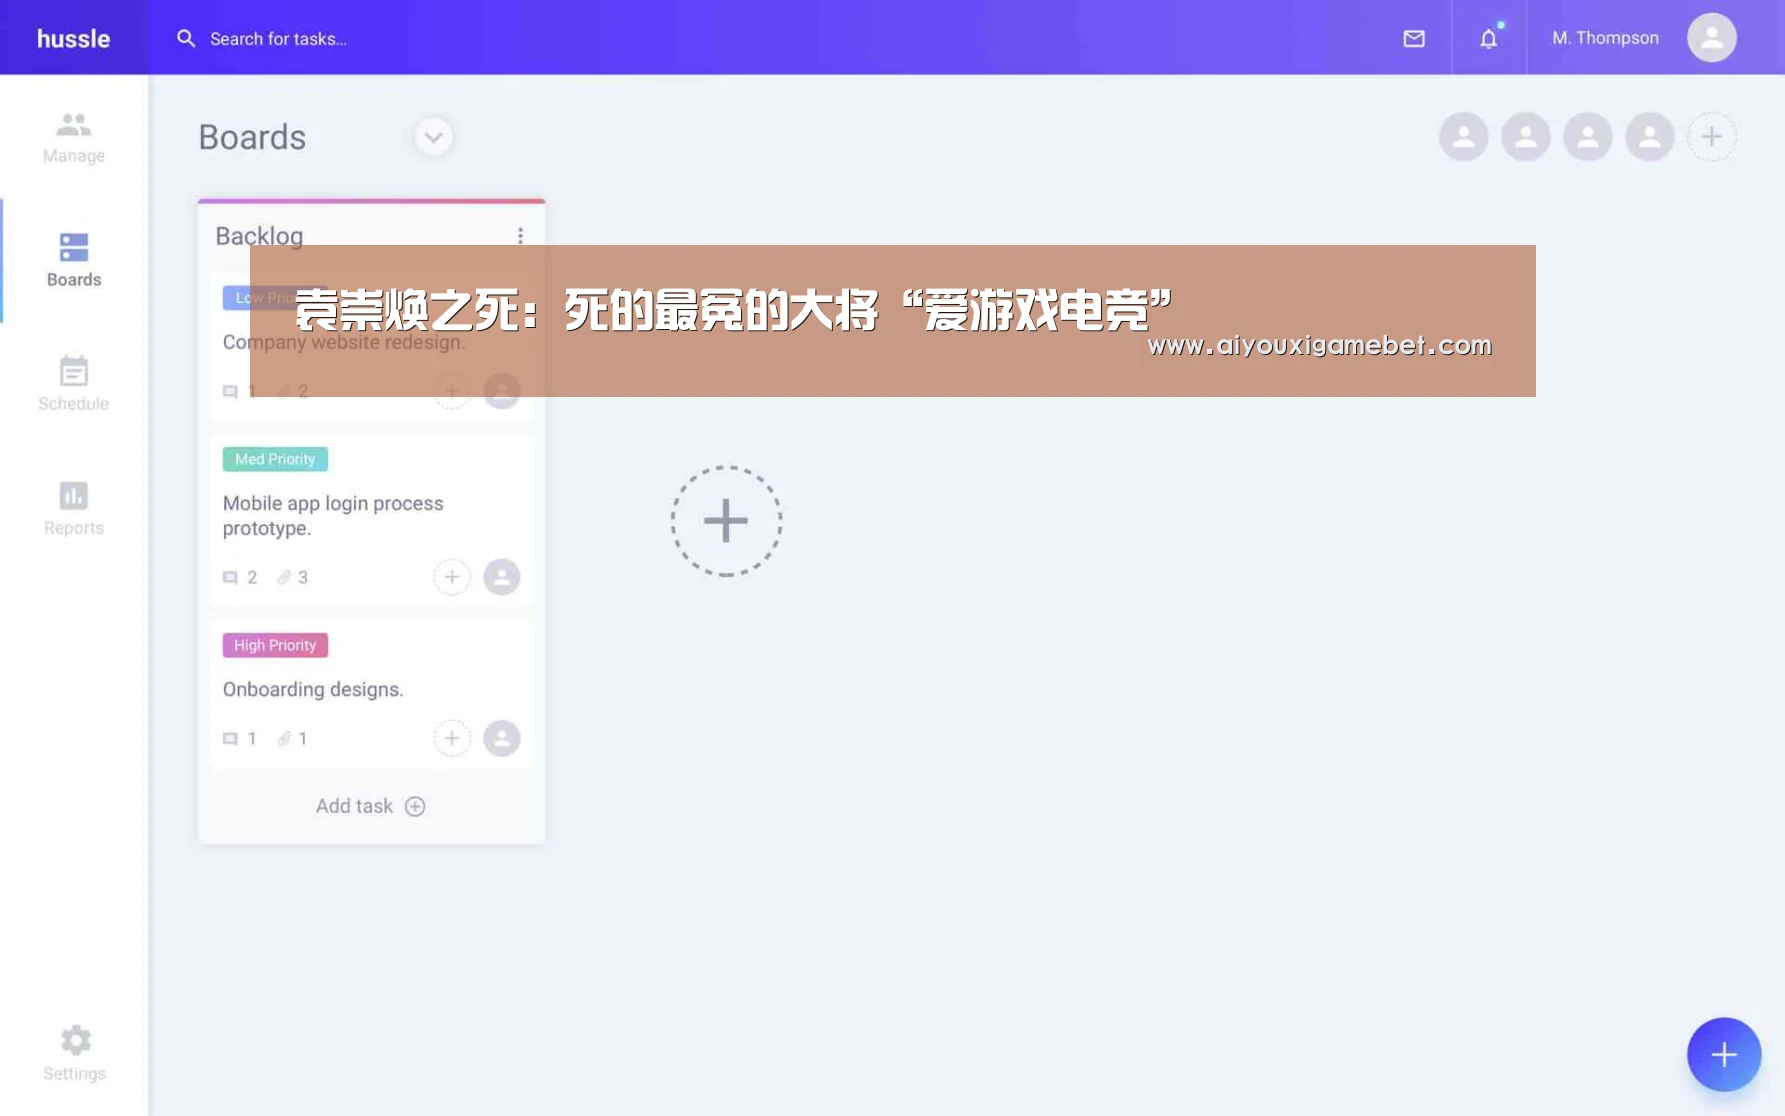Open the Schedule section

tap(74, 384)
